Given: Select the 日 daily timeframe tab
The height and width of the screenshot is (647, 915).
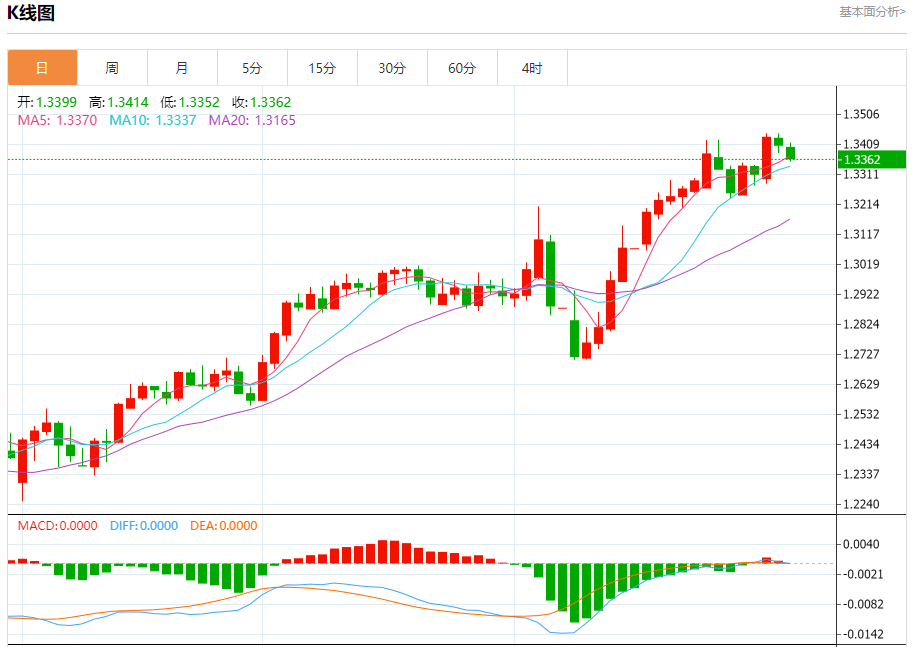Looking at the screenshot, I should click(x=42, y=68).
